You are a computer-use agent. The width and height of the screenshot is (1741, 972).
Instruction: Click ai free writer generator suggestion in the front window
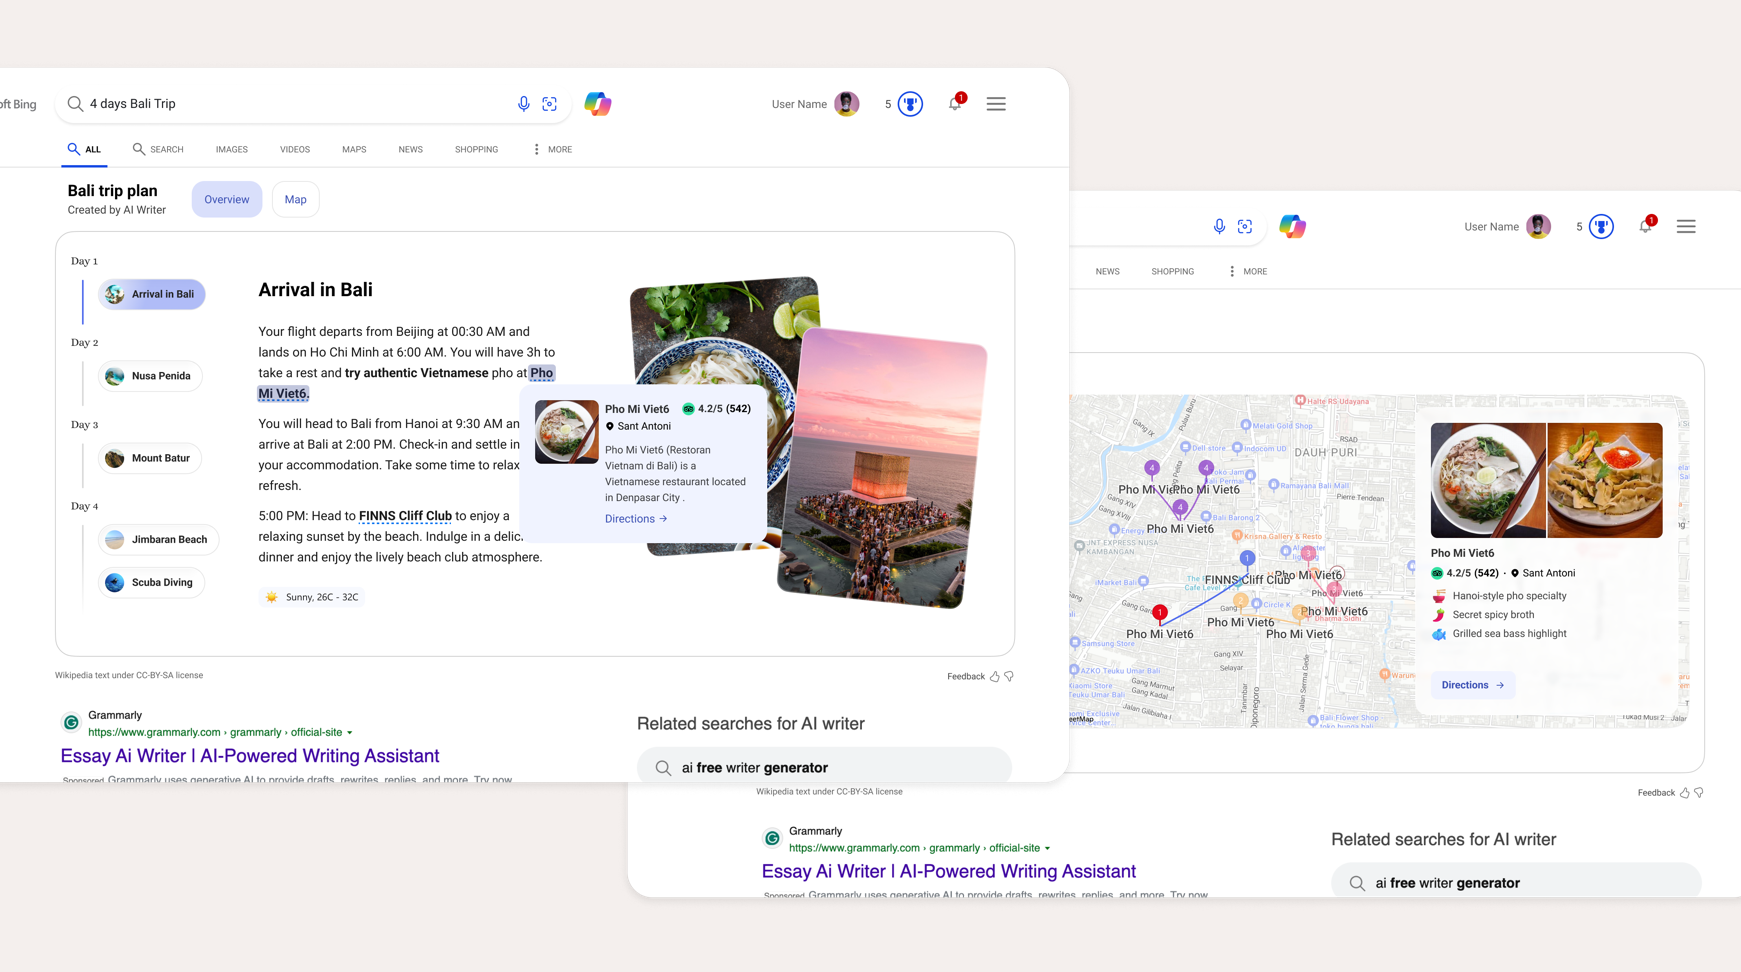[824, 765]
